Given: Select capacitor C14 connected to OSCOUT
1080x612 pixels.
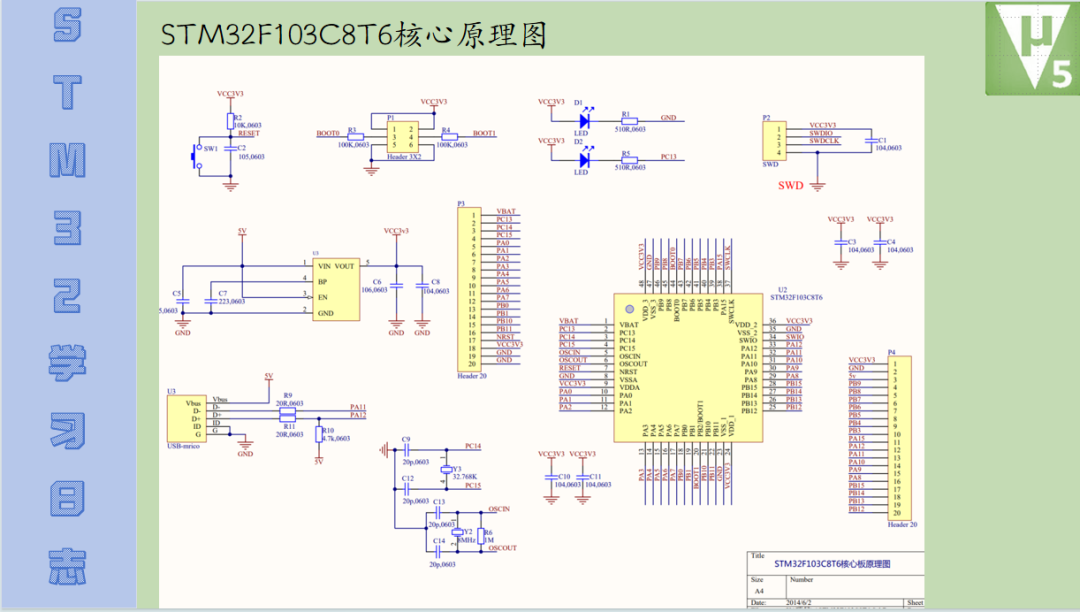Looking at the screenshot, I should [x=438, y=551].
